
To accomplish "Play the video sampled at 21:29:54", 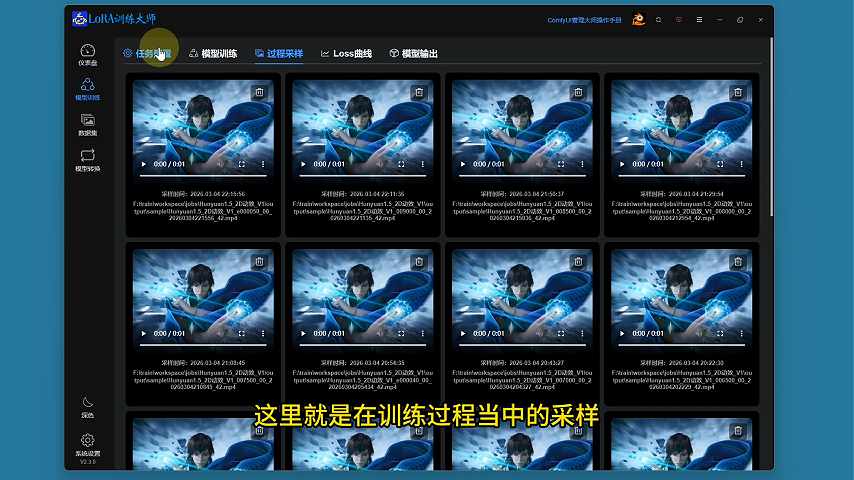I will point(622,164).
